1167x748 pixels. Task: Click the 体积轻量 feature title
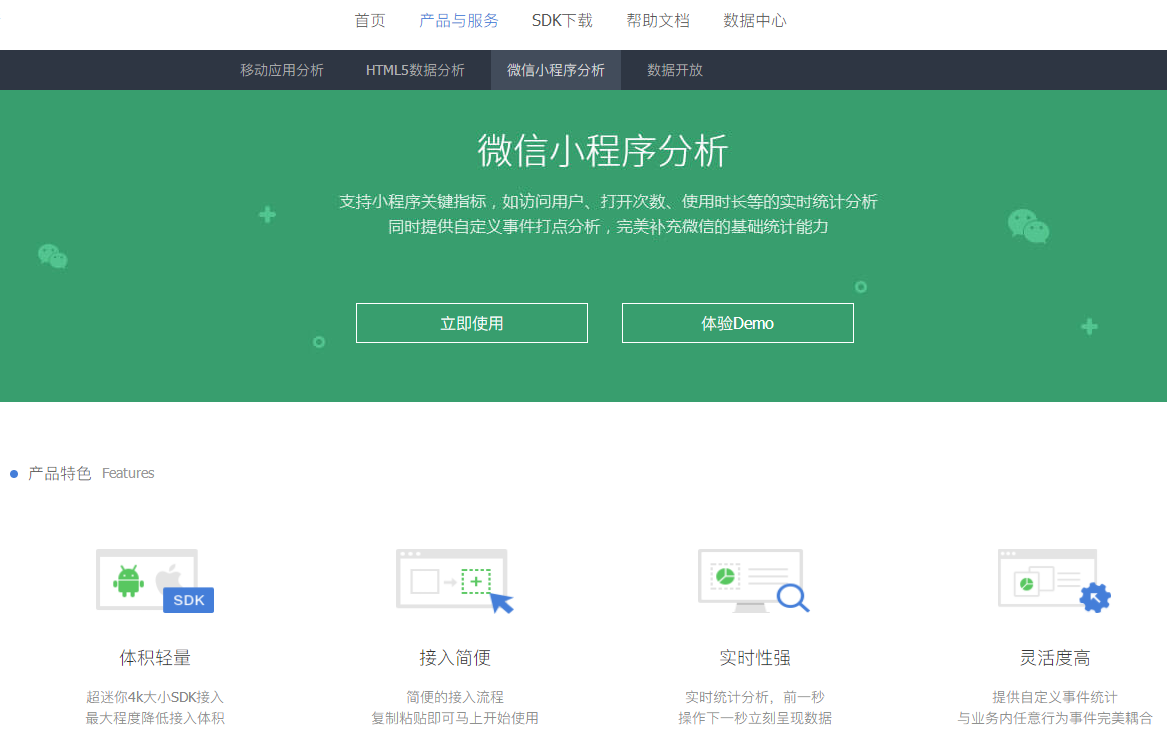[x=155, y=658]
